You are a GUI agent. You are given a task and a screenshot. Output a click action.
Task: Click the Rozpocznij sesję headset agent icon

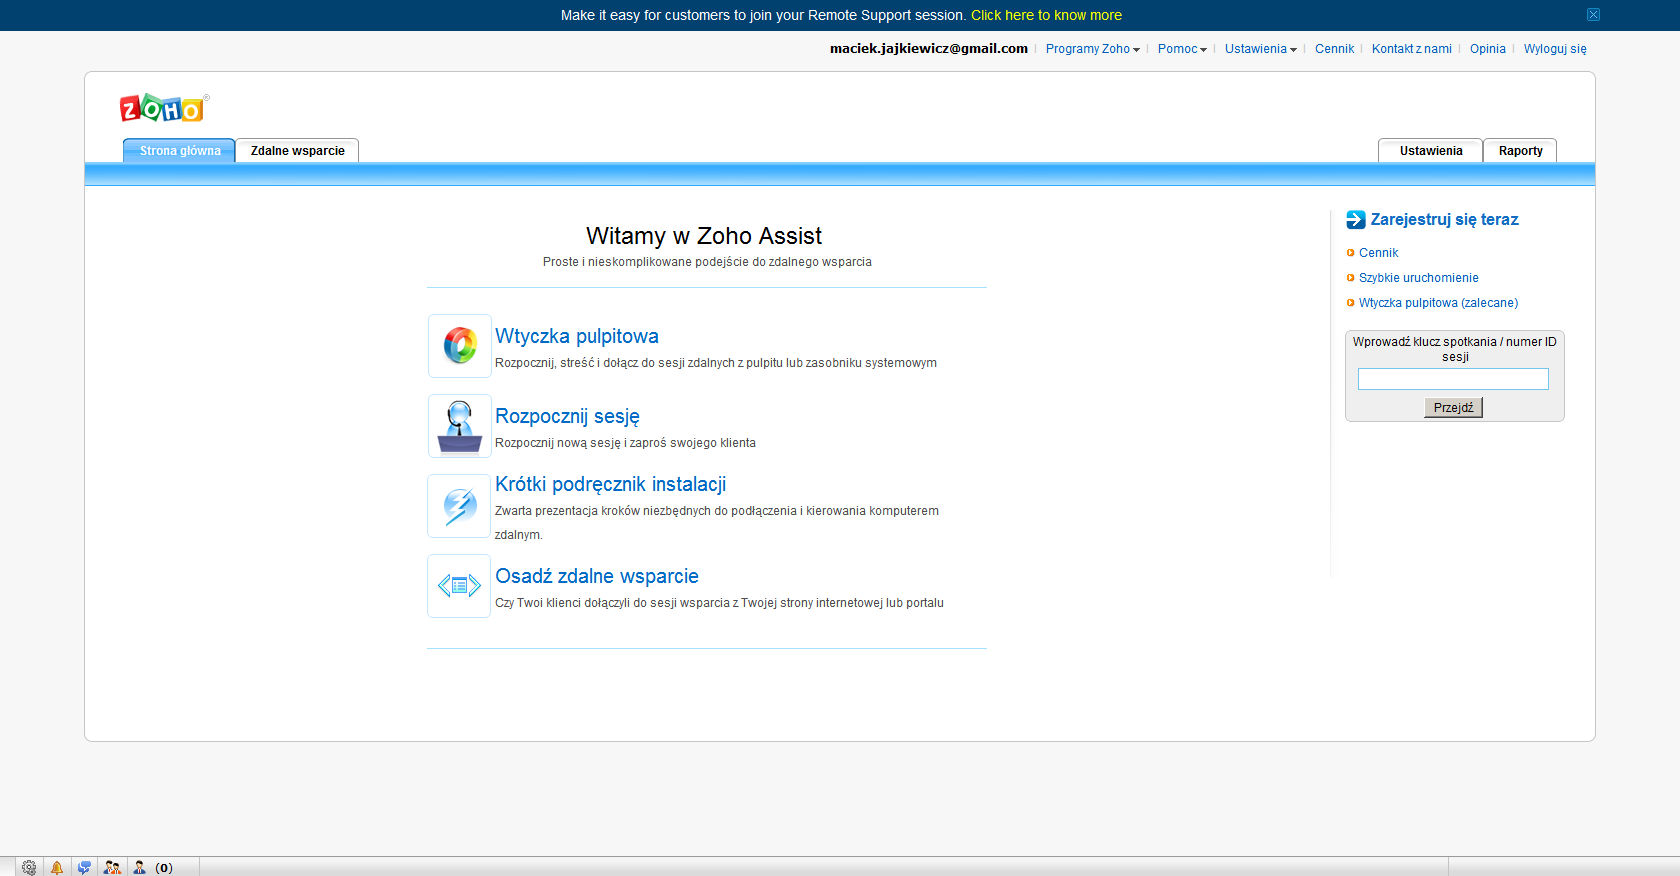[x=460, y=426]
